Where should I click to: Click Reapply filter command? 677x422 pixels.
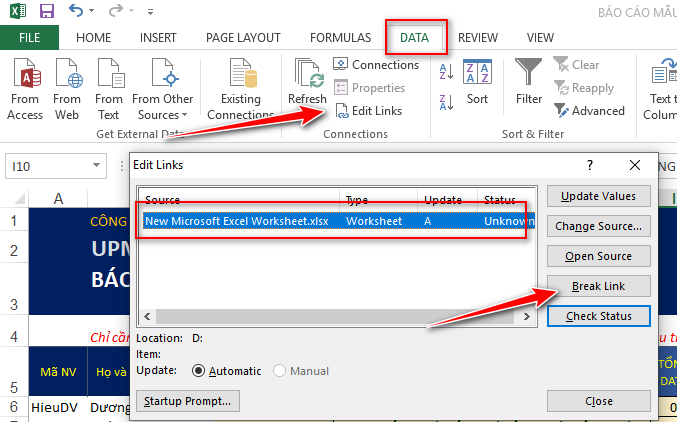[584, 88]
